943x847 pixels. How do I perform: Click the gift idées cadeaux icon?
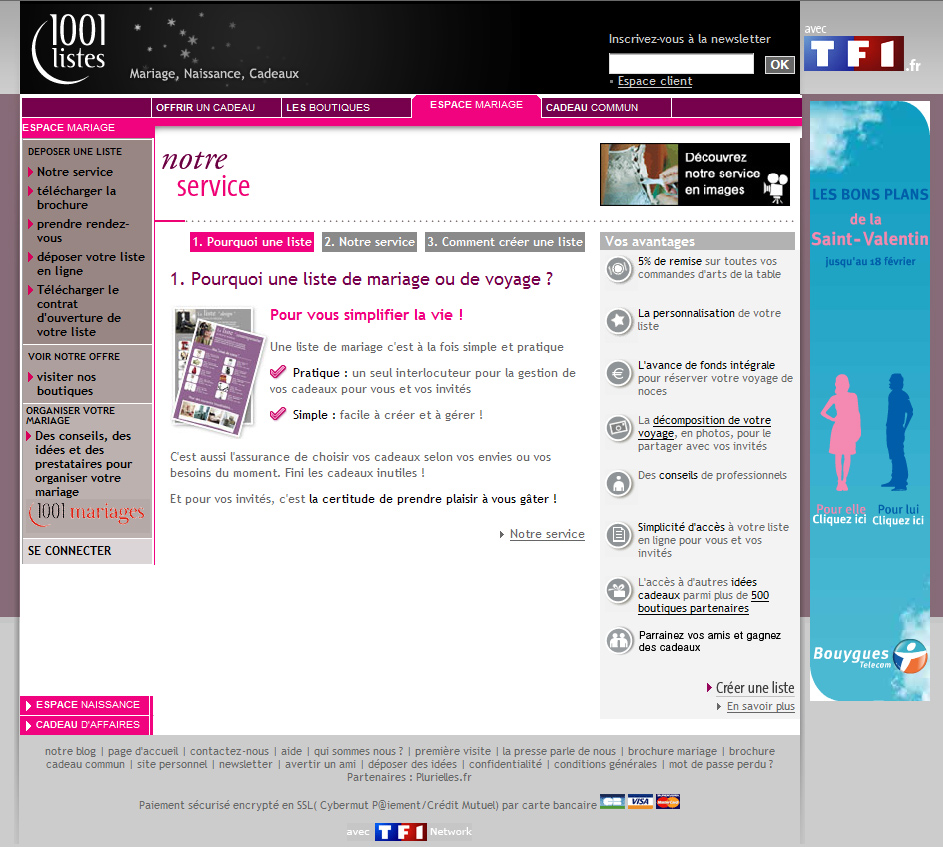click(618, 590)
